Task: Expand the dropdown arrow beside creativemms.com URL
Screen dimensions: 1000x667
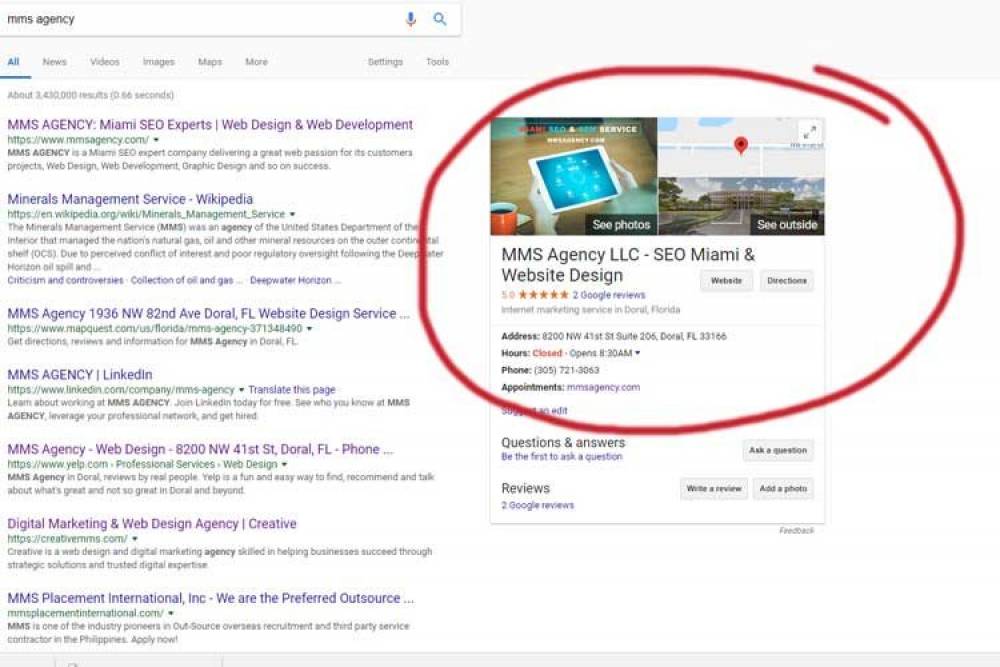Action: 135,539
